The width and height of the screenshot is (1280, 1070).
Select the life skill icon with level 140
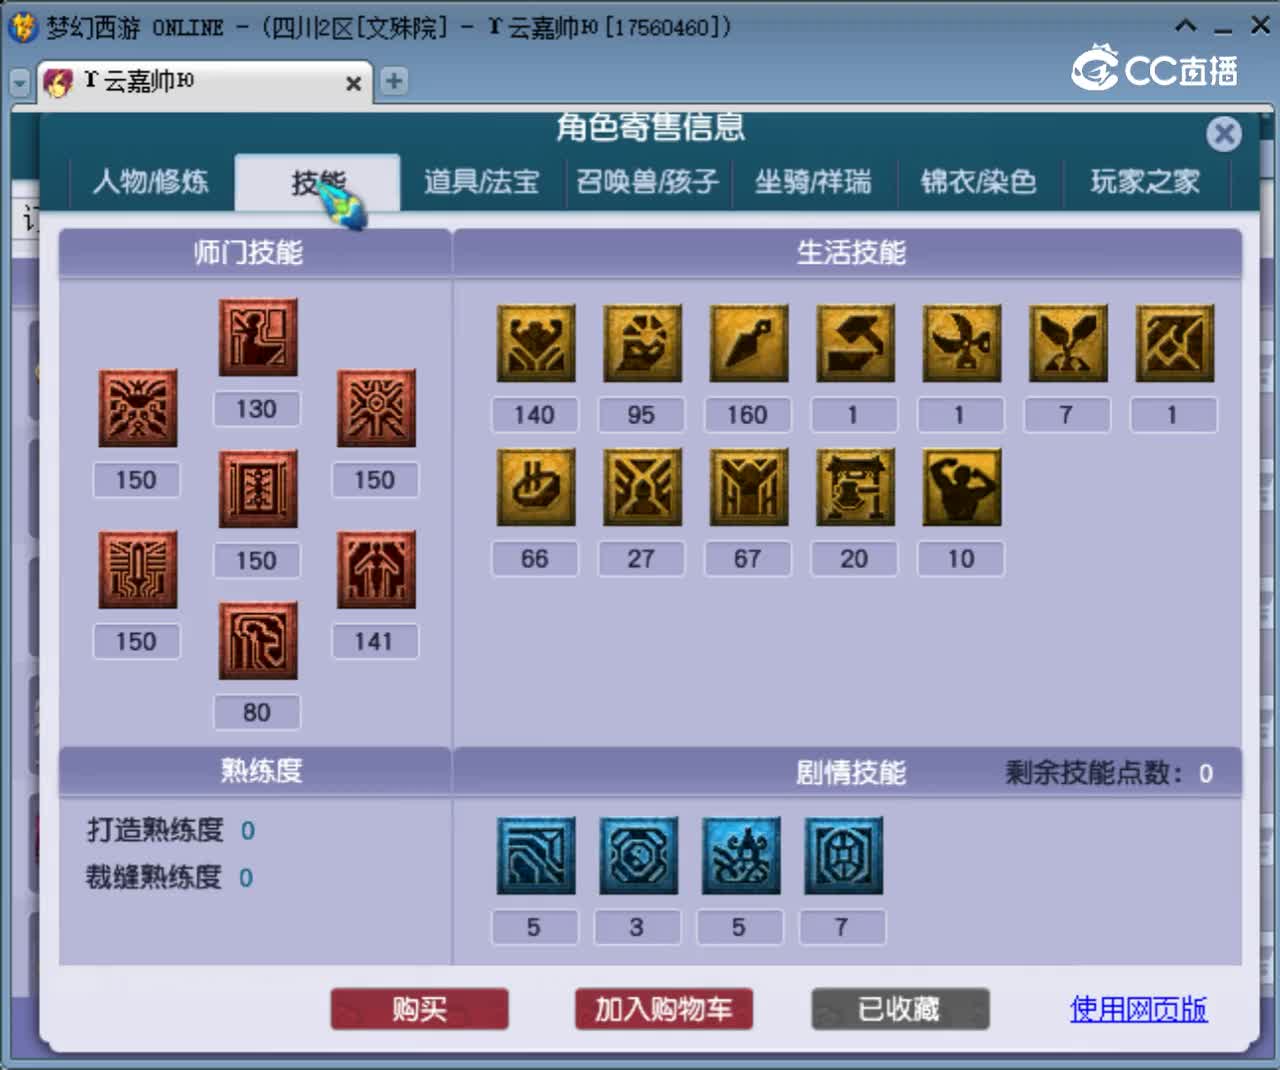pos(536,343)
